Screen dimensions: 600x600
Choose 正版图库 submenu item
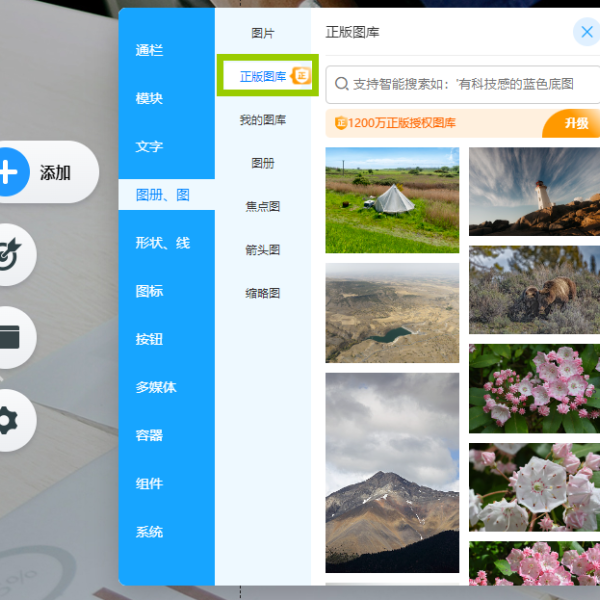263,77
